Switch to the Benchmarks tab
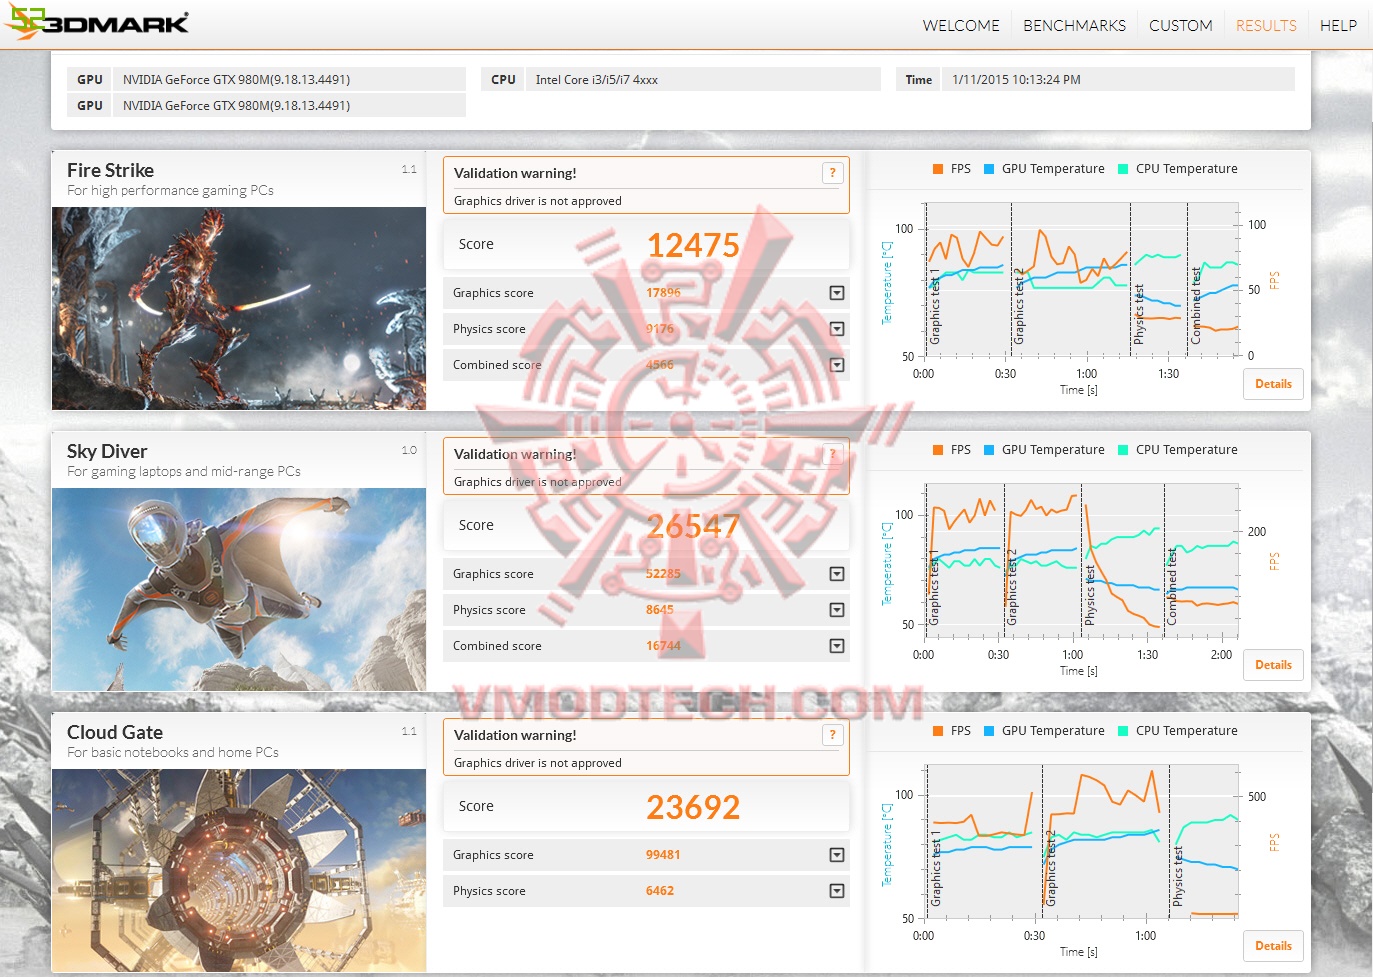 tap(1074, 26)
